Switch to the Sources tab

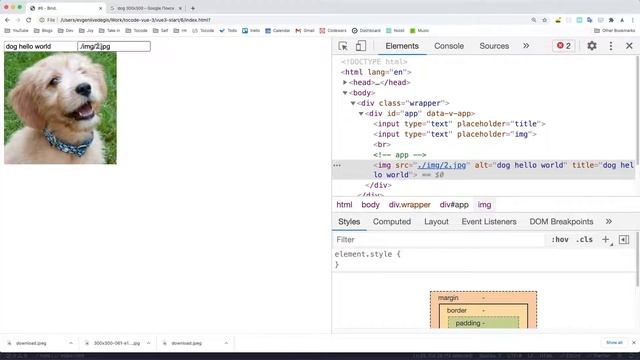(x=494, y=46)
